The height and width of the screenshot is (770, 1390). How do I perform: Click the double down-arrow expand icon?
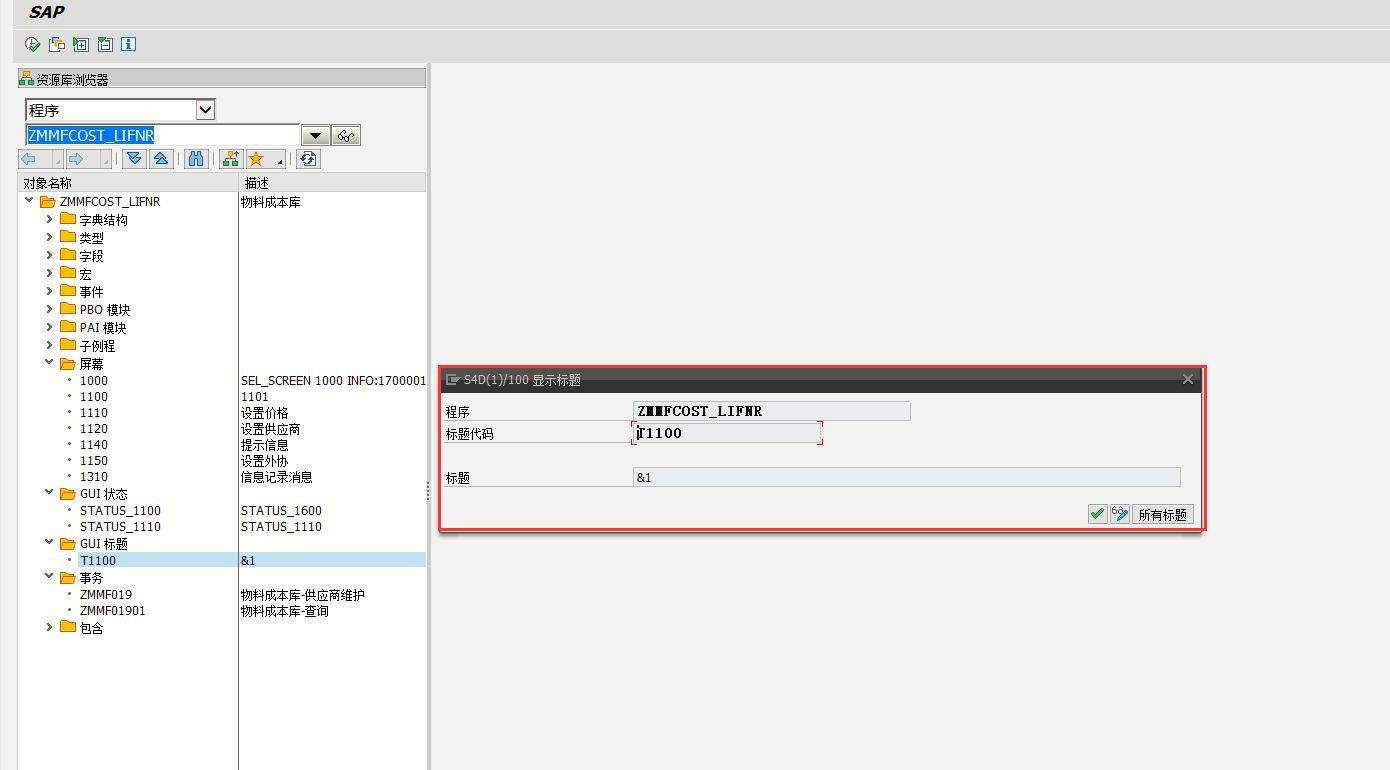pyautogui.click(x=133, y=158)
